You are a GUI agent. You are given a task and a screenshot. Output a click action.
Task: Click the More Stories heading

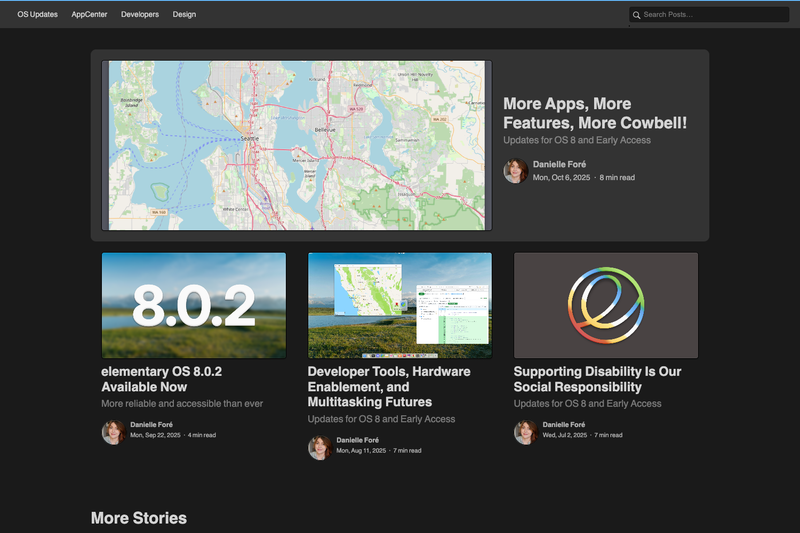pos(139,518)
